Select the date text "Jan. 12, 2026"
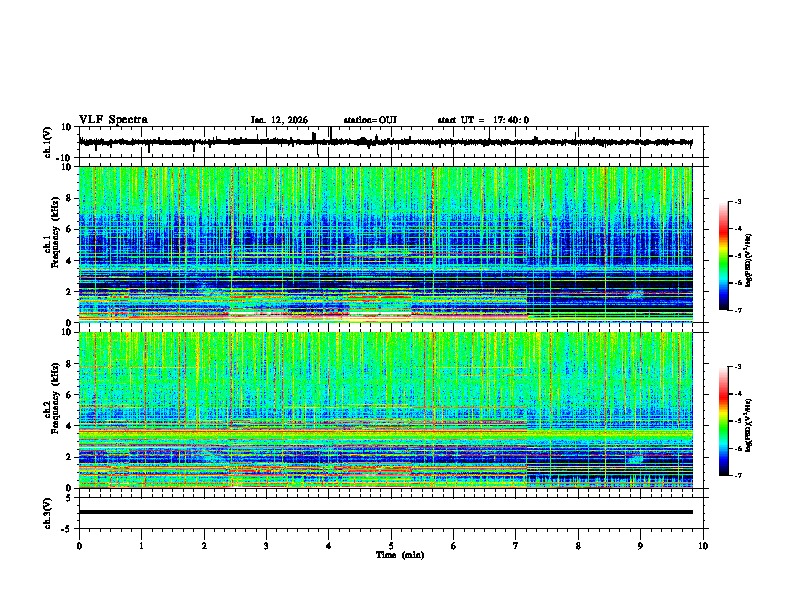792x612 pixels. pos(279,120)
